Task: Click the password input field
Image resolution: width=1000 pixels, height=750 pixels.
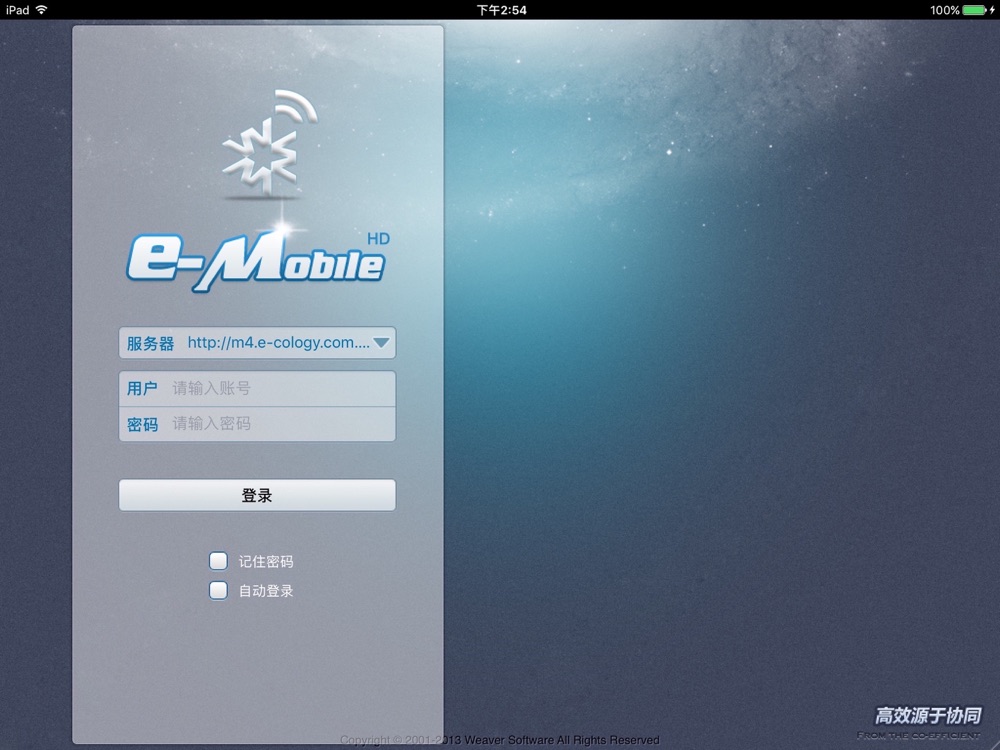Action: click(x=257, y=424)
